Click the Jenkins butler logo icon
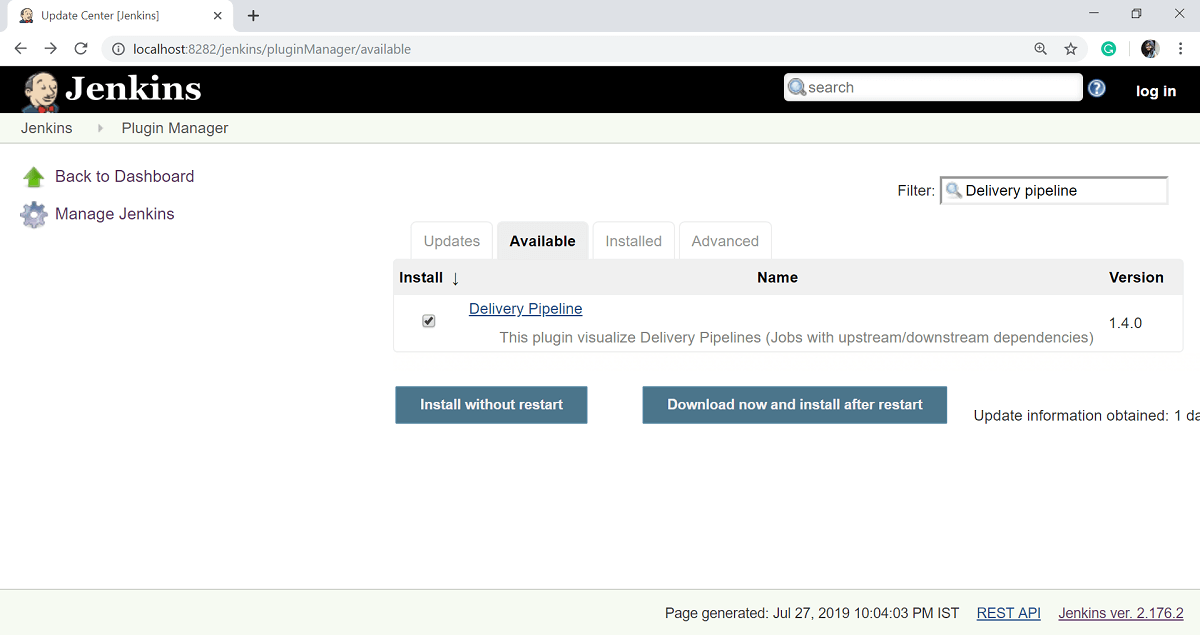The height and width of the screenshot is (635, 1200). (x=40, y=92)
